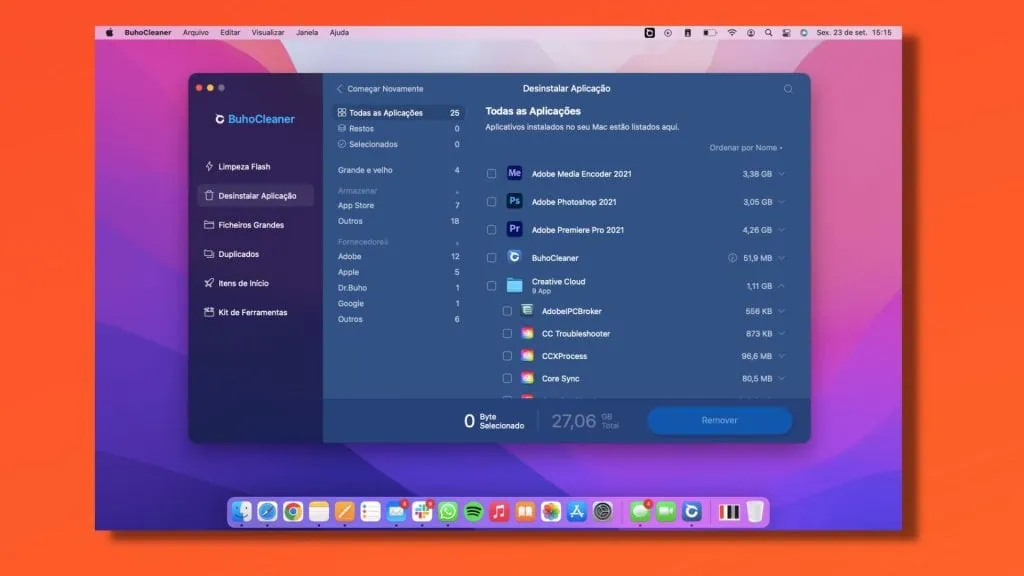Screen dimensions: 1024x576
Task: Click the Adobe Premiere Pro icon
Action: (514, 229)
